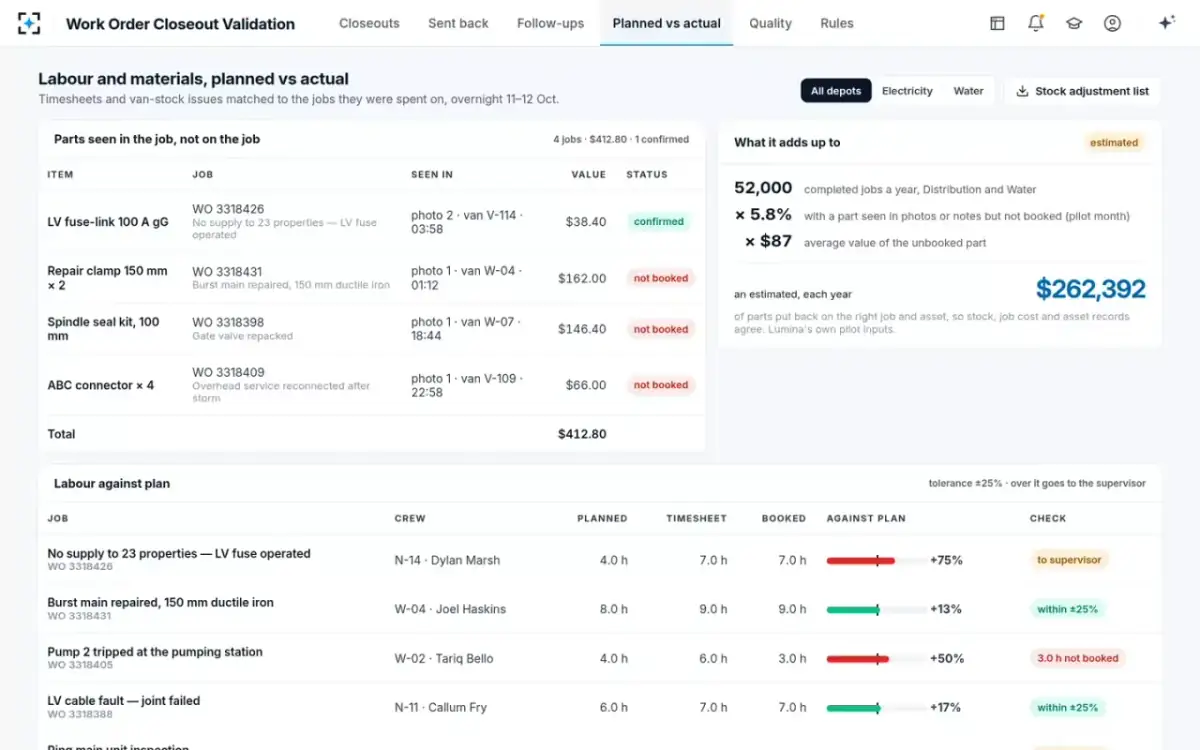Viewport: 1200px width, 750px height.
Task: Click Pump 2 tripped at the pumping station
Action: pos(155,652)
